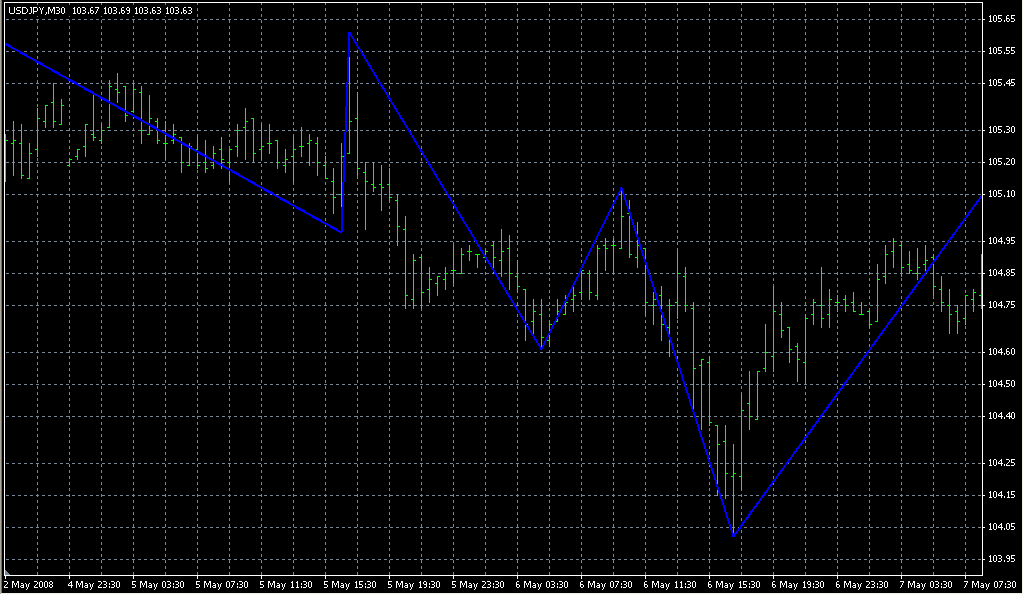The image size is (1024, 594).
Task: Click the 5 May 07:30 time label
Action: click(222, 585)
